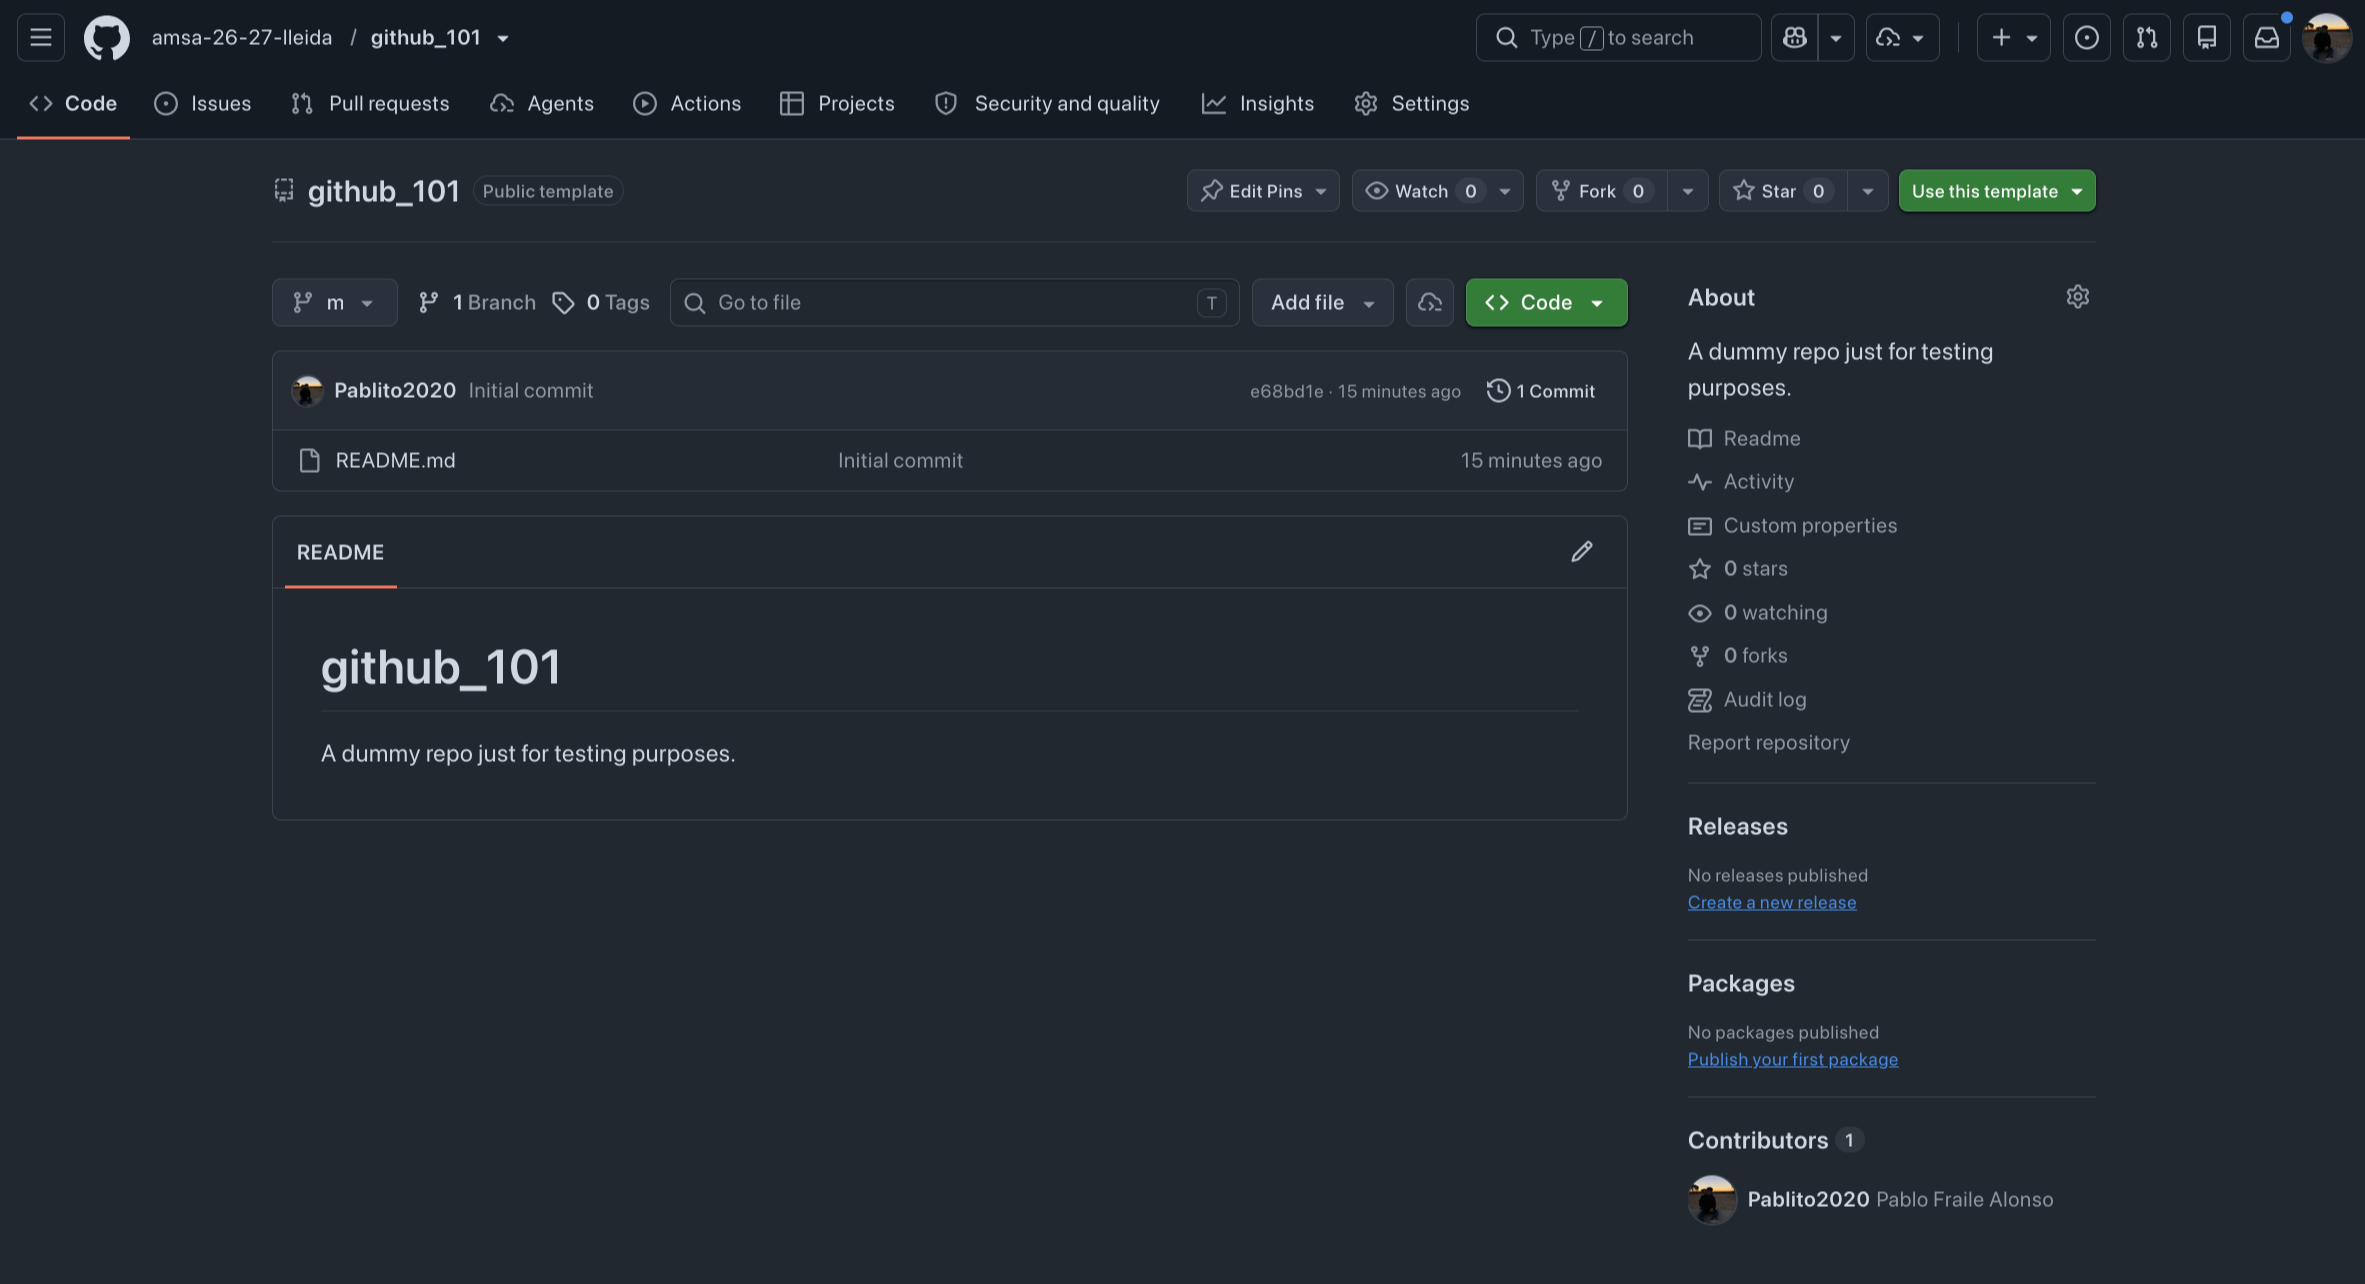View the 1 Branch list
2365x1284 pixels.
point(477,302)
